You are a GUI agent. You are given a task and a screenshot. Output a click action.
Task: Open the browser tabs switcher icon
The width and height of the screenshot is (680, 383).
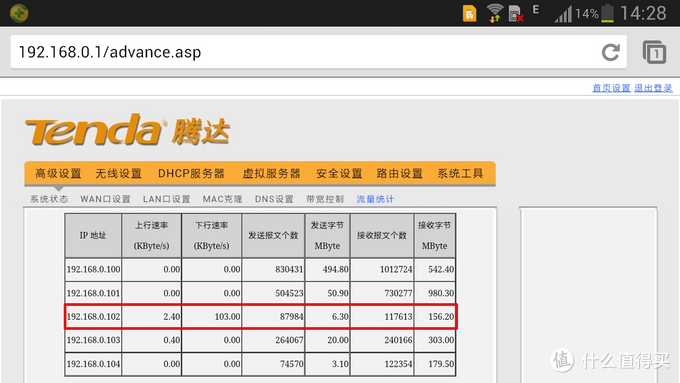click(654, 52)
